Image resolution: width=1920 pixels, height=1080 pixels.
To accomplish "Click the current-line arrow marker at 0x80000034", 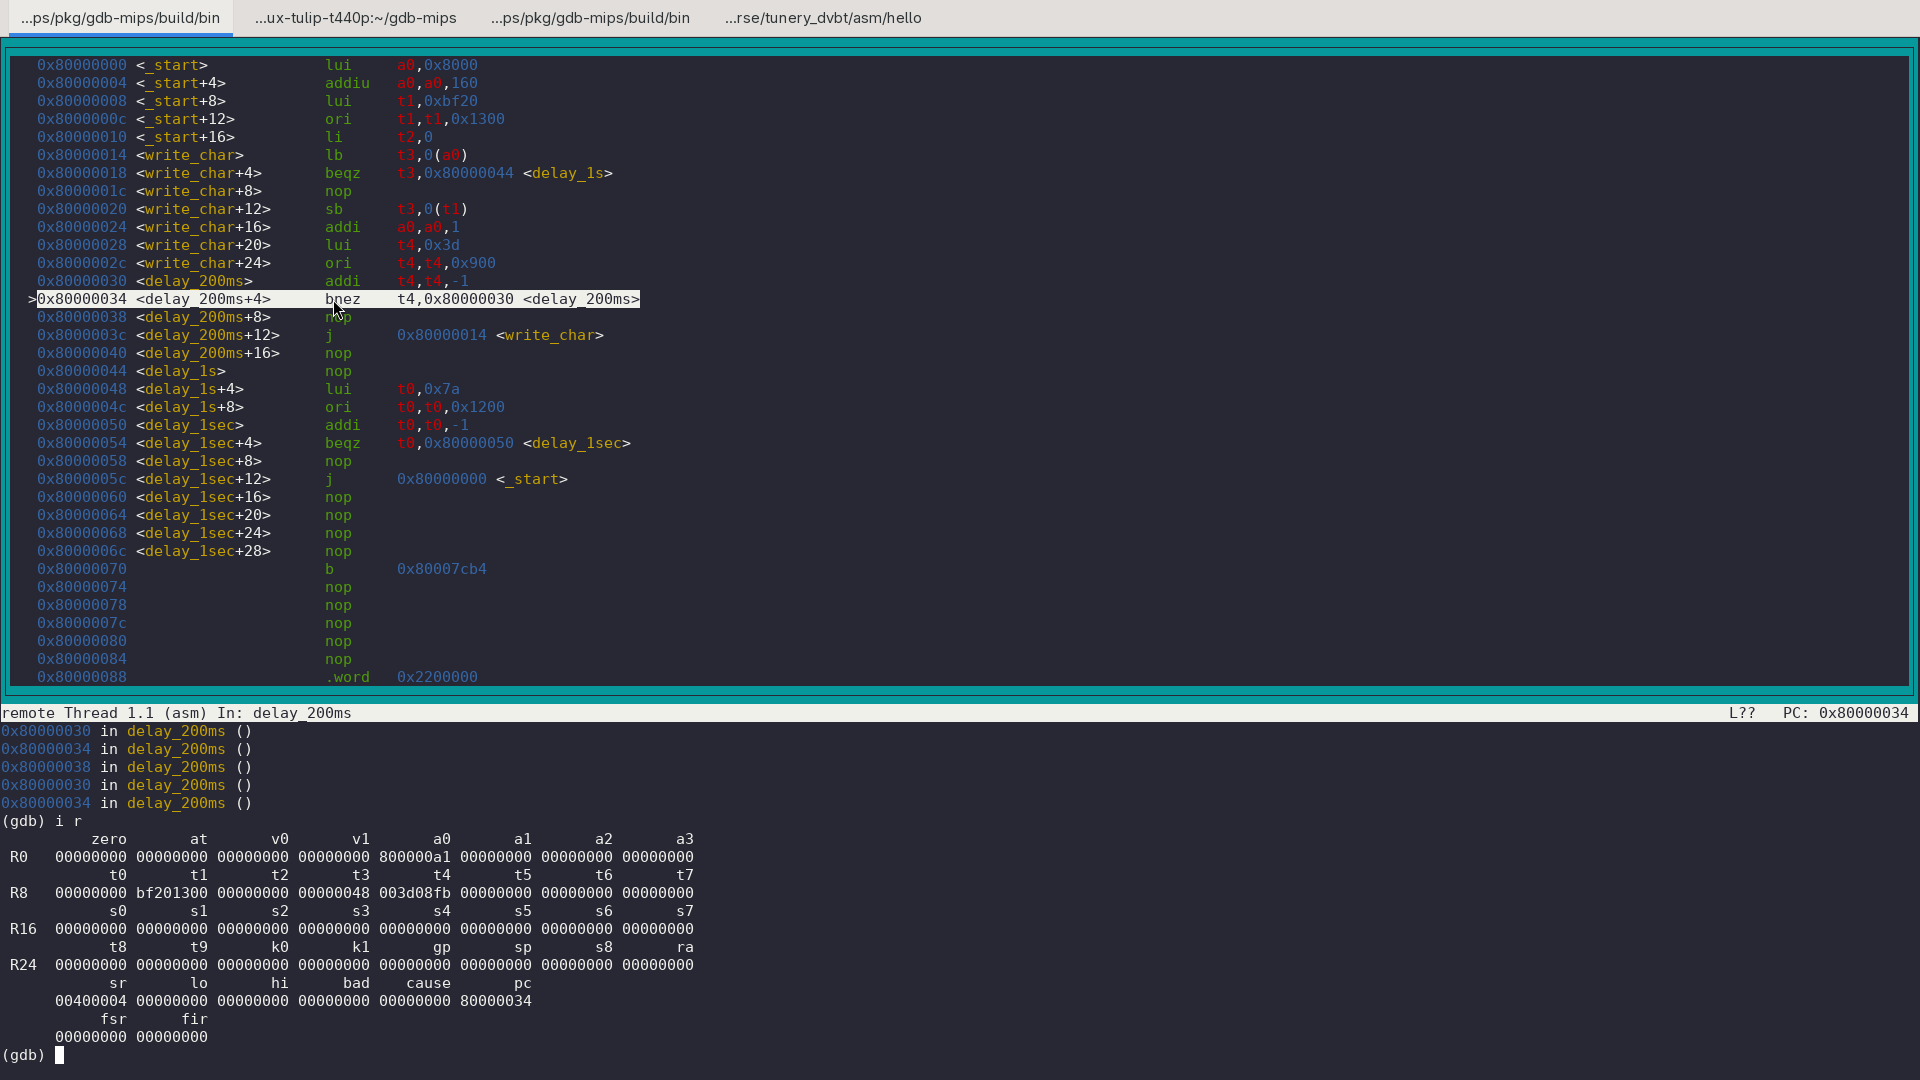I will coord(32,299).
